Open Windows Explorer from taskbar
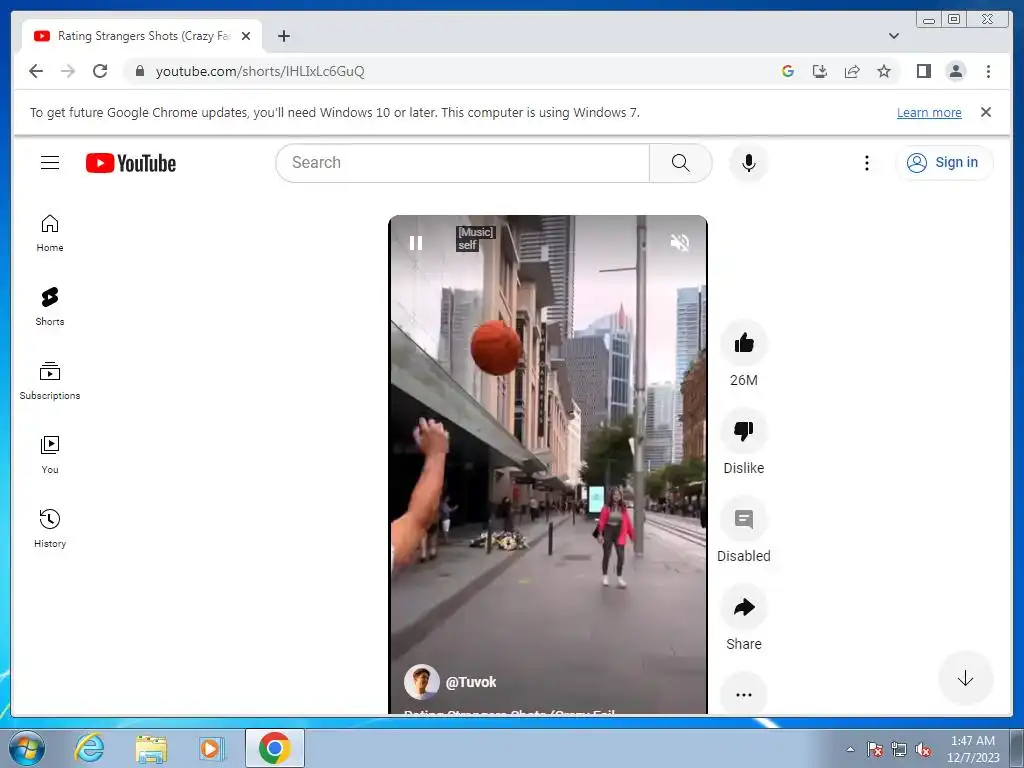The height and width of the screenshot is (768, 1024). 151,749
